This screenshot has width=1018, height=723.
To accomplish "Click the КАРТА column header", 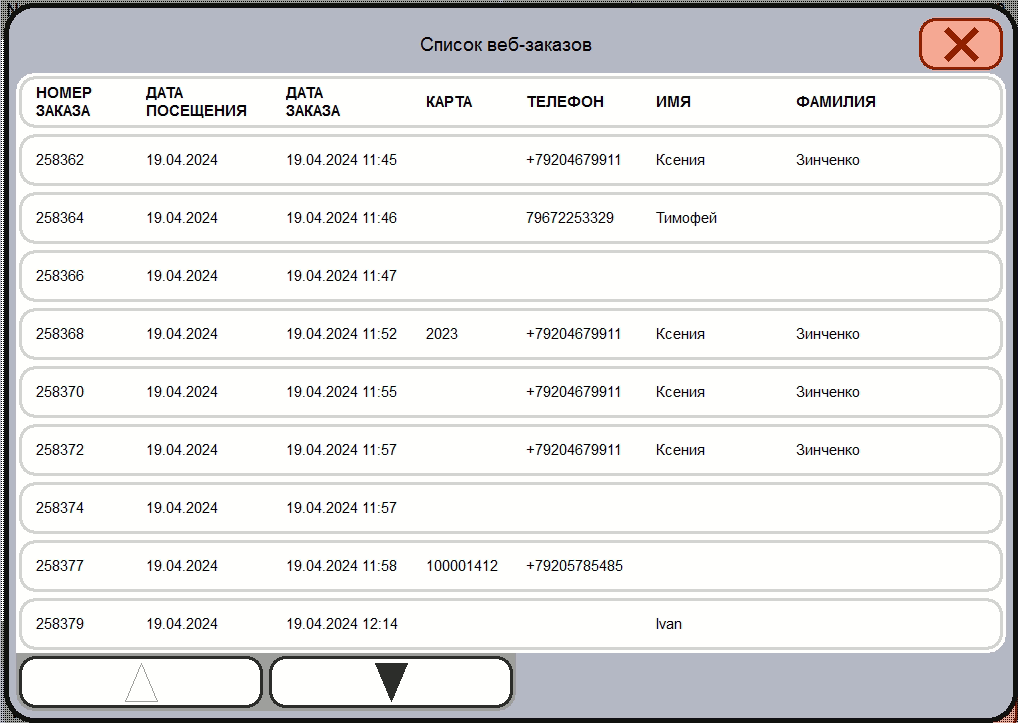I will point(449,102).
